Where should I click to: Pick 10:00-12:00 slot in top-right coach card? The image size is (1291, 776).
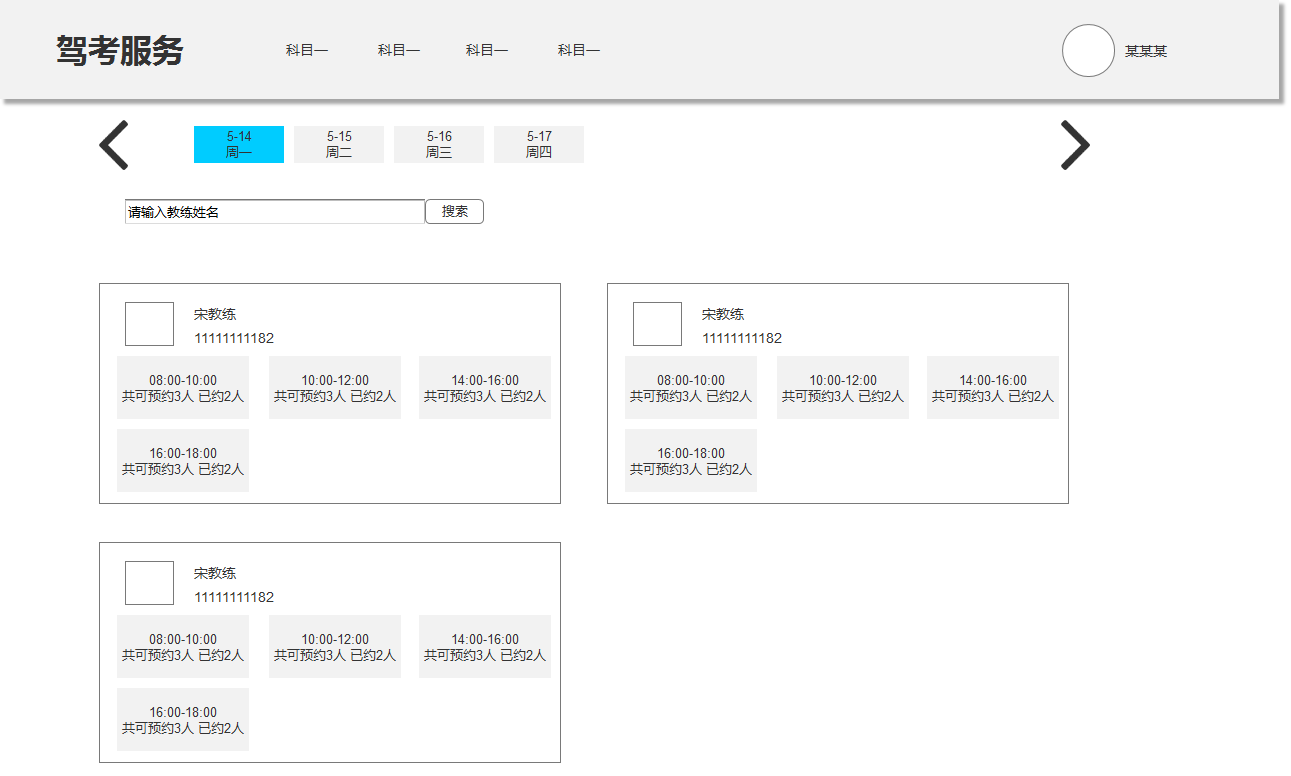(x=843, y=388)
